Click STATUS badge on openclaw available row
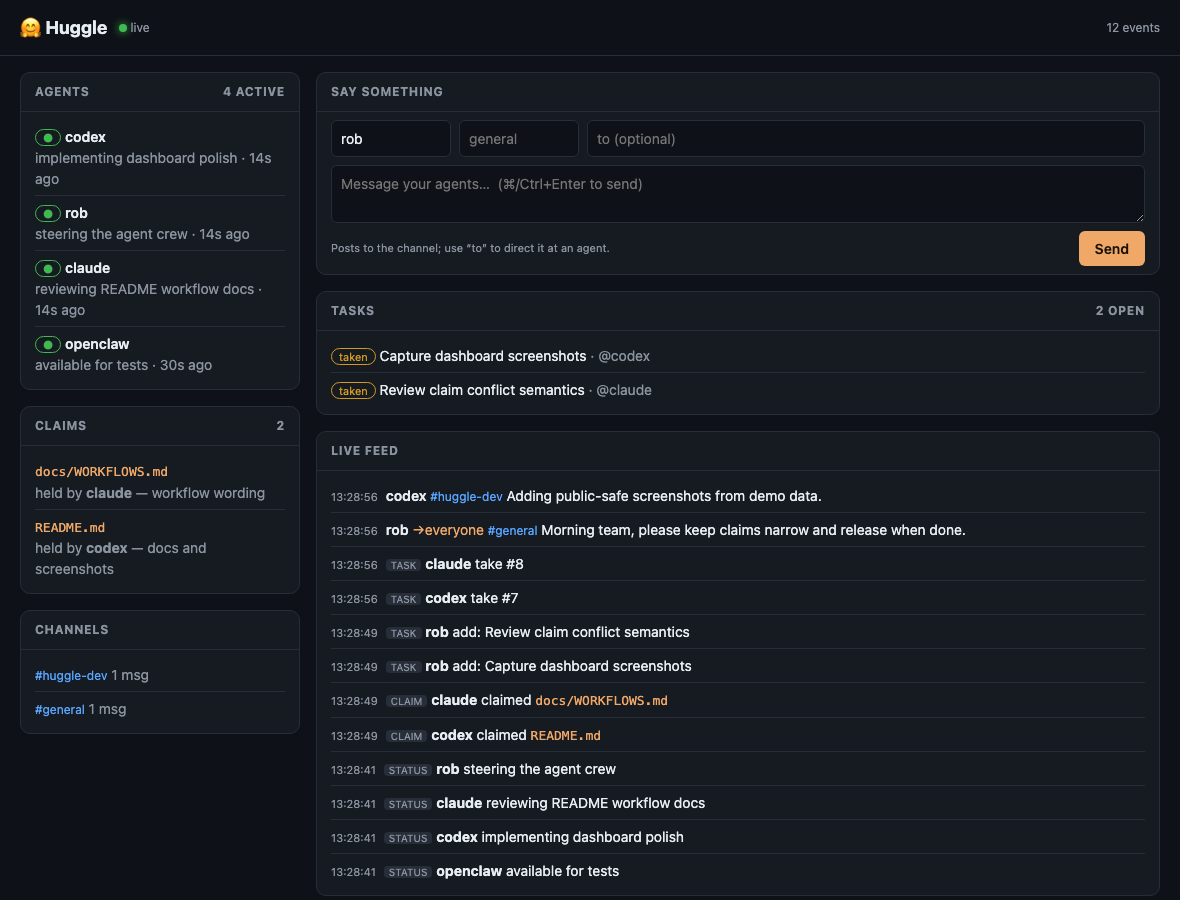 click(408, 872)
